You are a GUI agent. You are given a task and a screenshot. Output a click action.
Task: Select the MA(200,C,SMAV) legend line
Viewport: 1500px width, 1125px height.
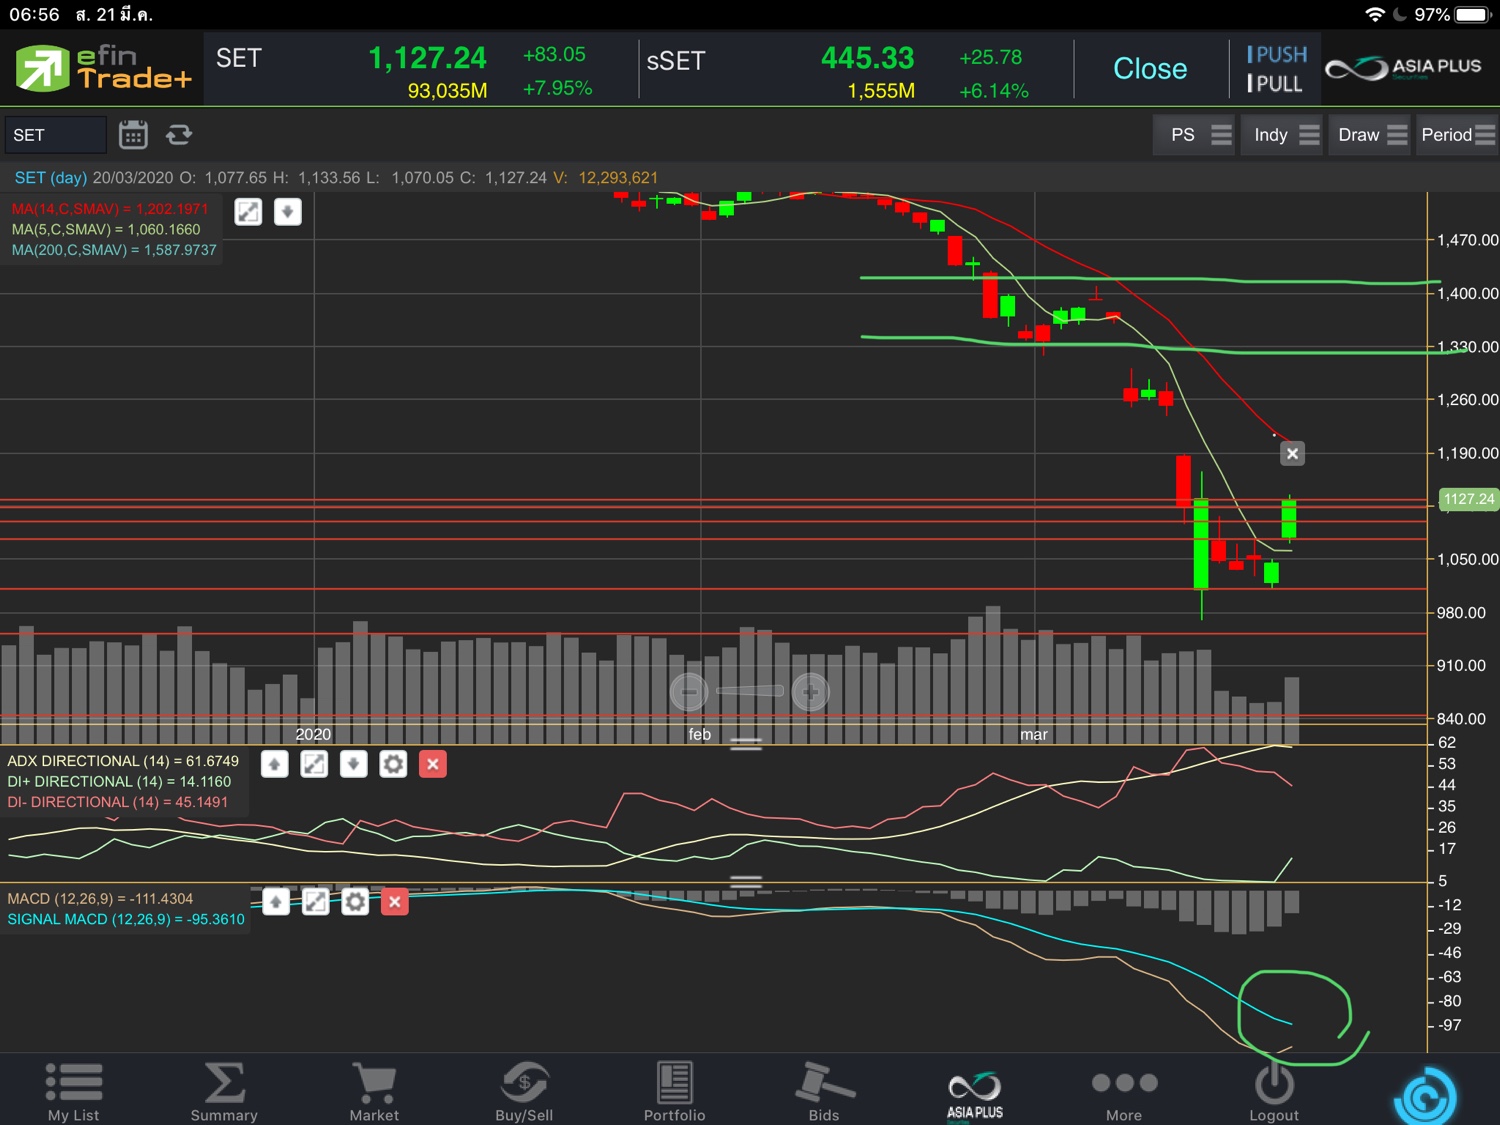[x=114, y=250]
